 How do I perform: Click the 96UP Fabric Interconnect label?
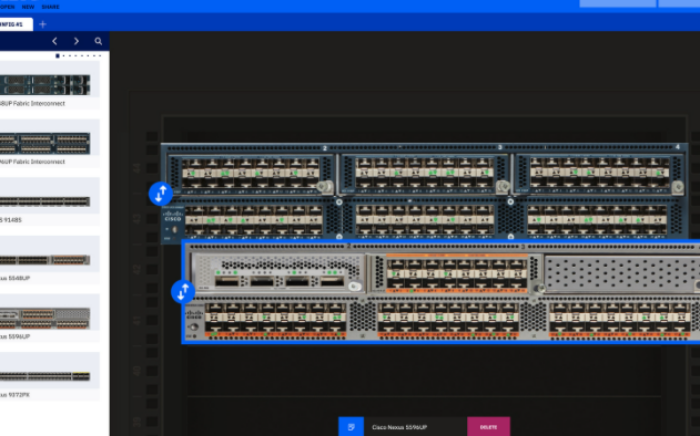click(x=32, y=162)
